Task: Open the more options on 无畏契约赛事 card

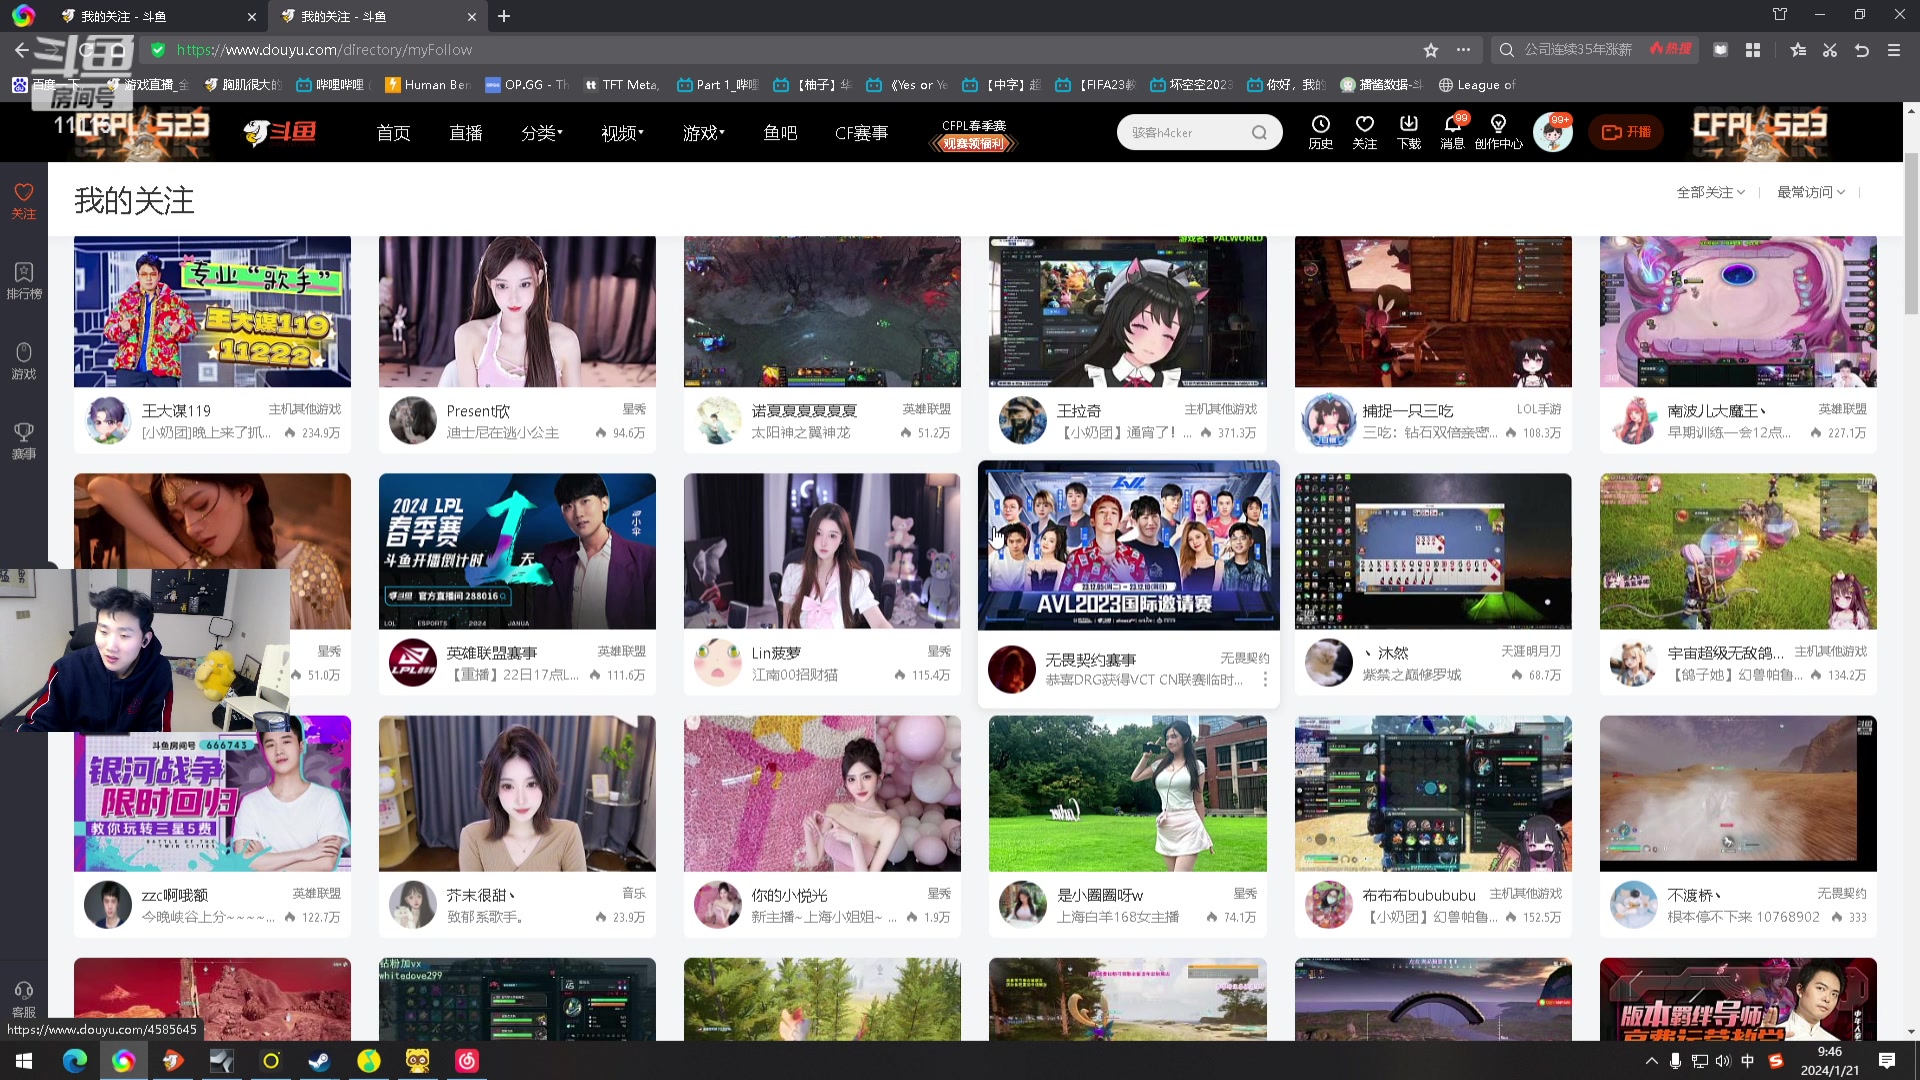Action: point(1265,680)
